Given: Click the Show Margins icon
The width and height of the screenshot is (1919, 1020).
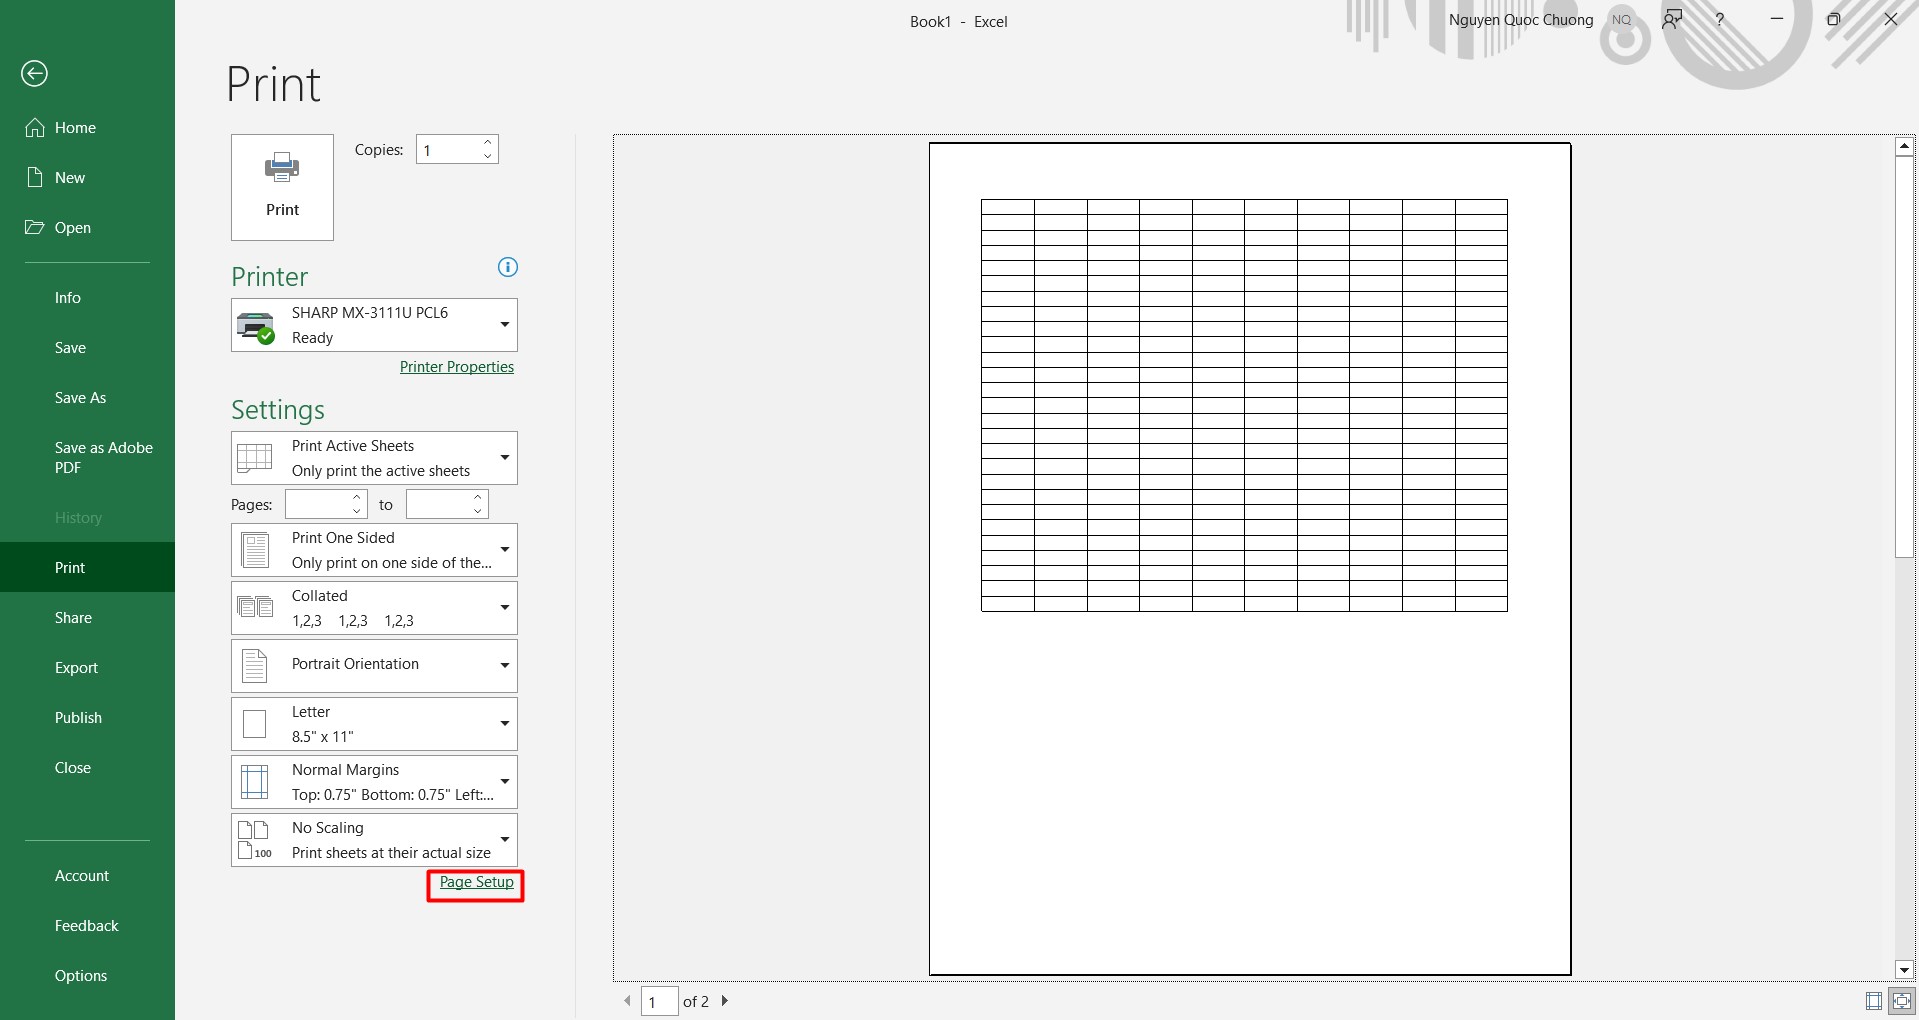Looking at the screenshot, I should click(1873, 1001).
